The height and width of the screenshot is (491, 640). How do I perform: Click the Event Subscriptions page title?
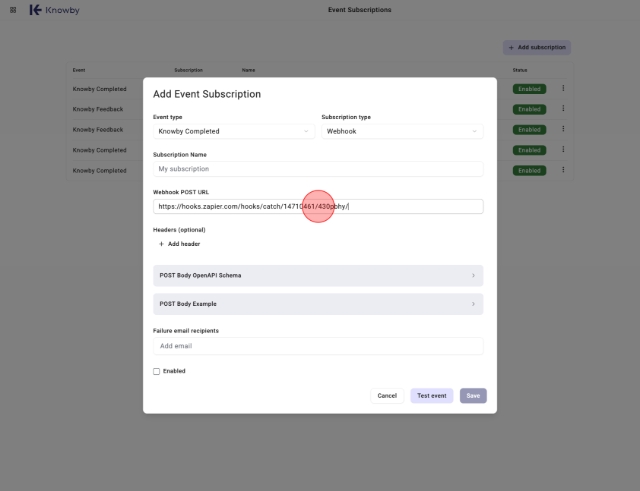click(360, 10)
